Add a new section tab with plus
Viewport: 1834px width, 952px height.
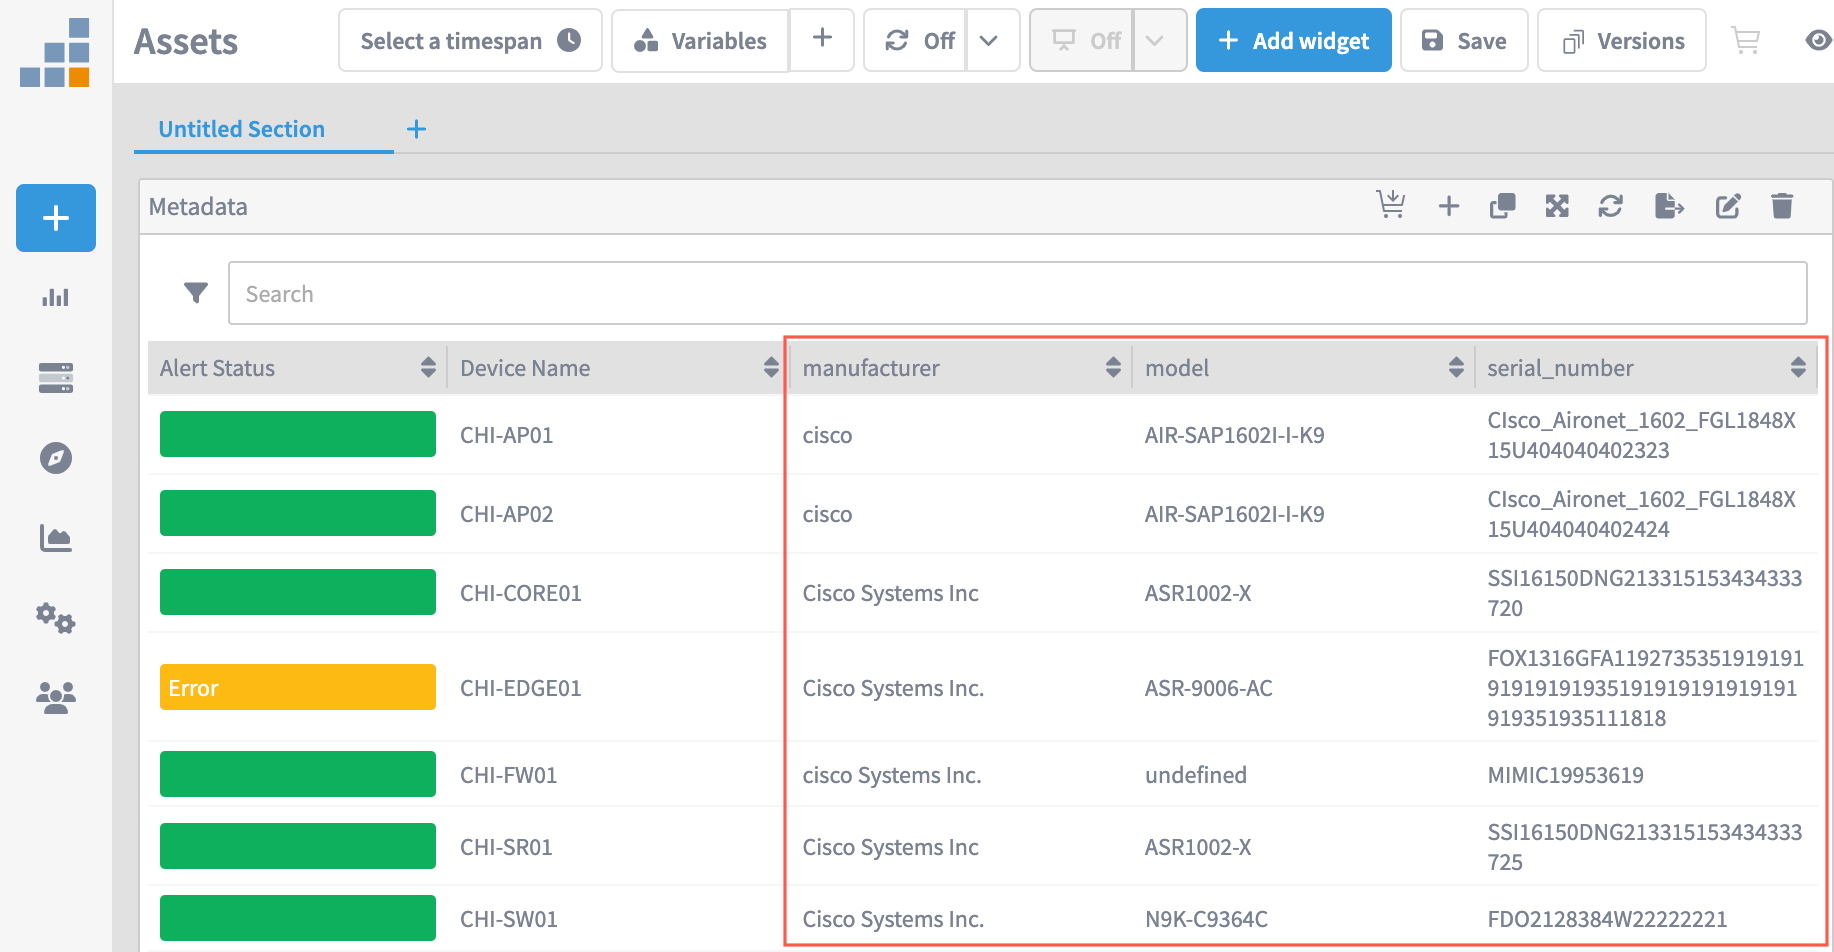[x=416, y=129]
